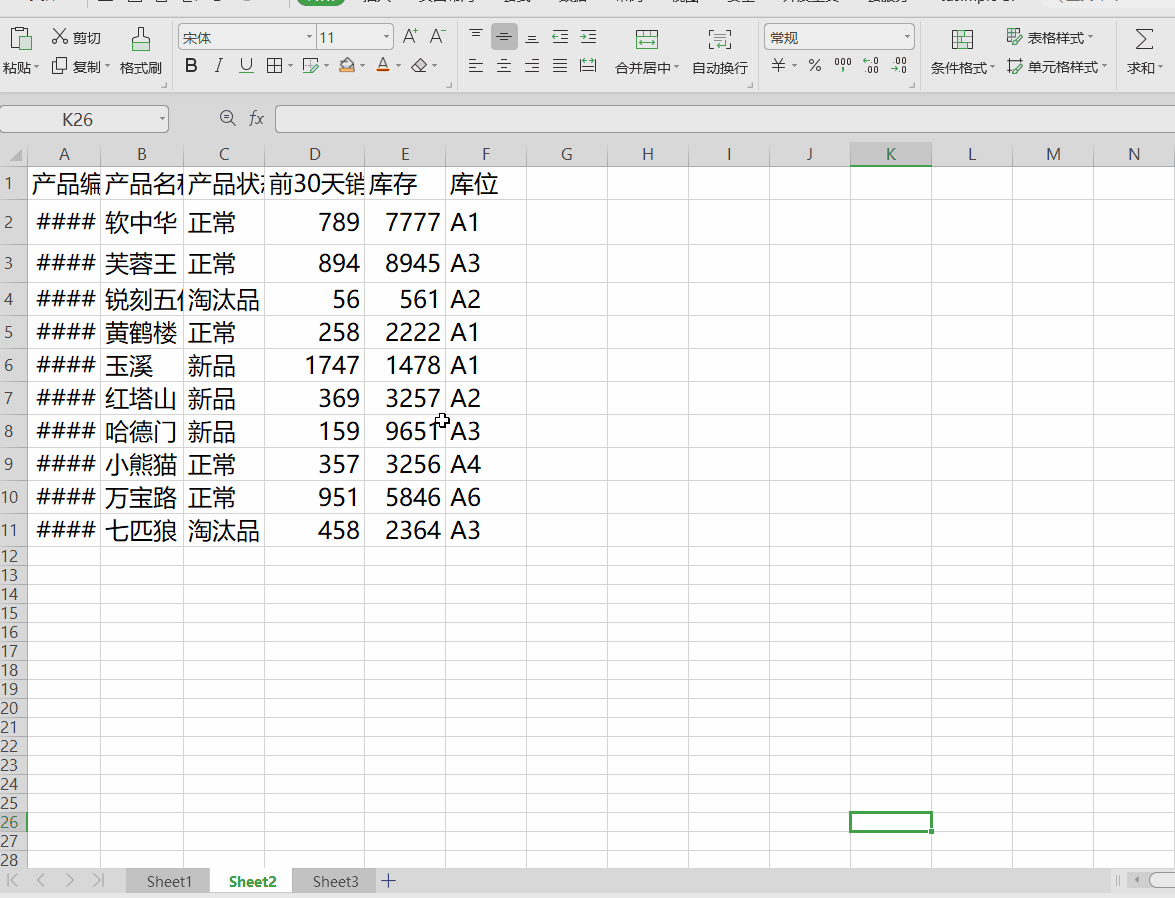Expand the borders dropdown arrow

(x=290, y=66)
